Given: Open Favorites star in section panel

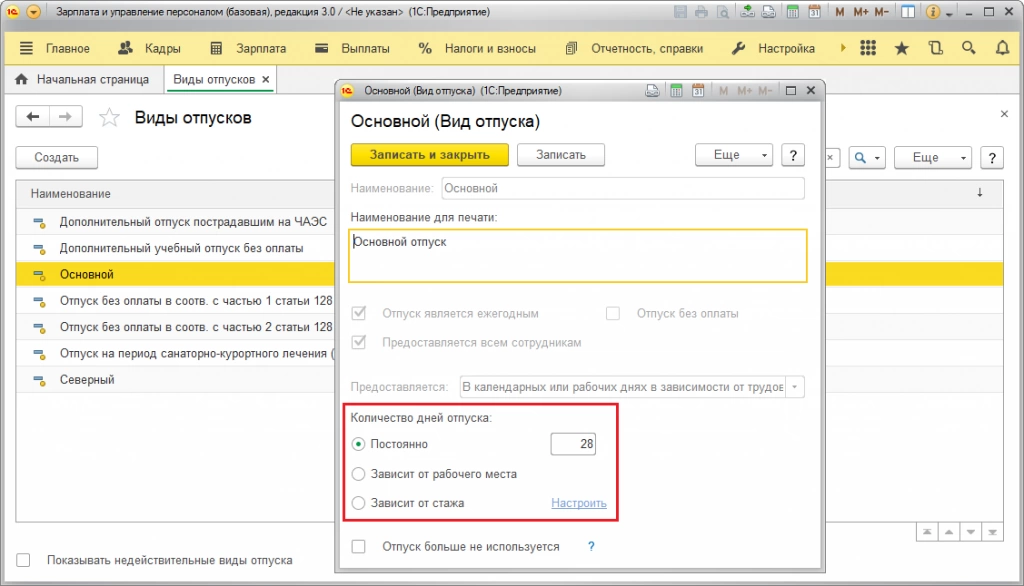Looking at the screenshot, I should (x=902, y=48).
